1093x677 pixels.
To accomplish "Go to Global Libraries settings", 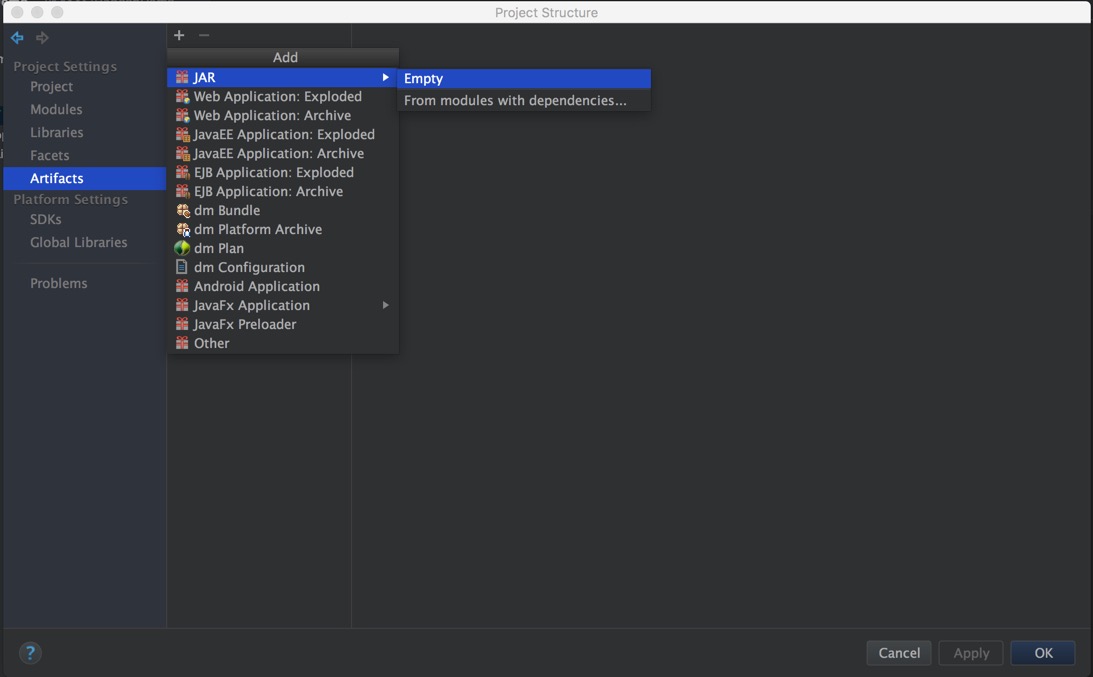I will (78, 242).
